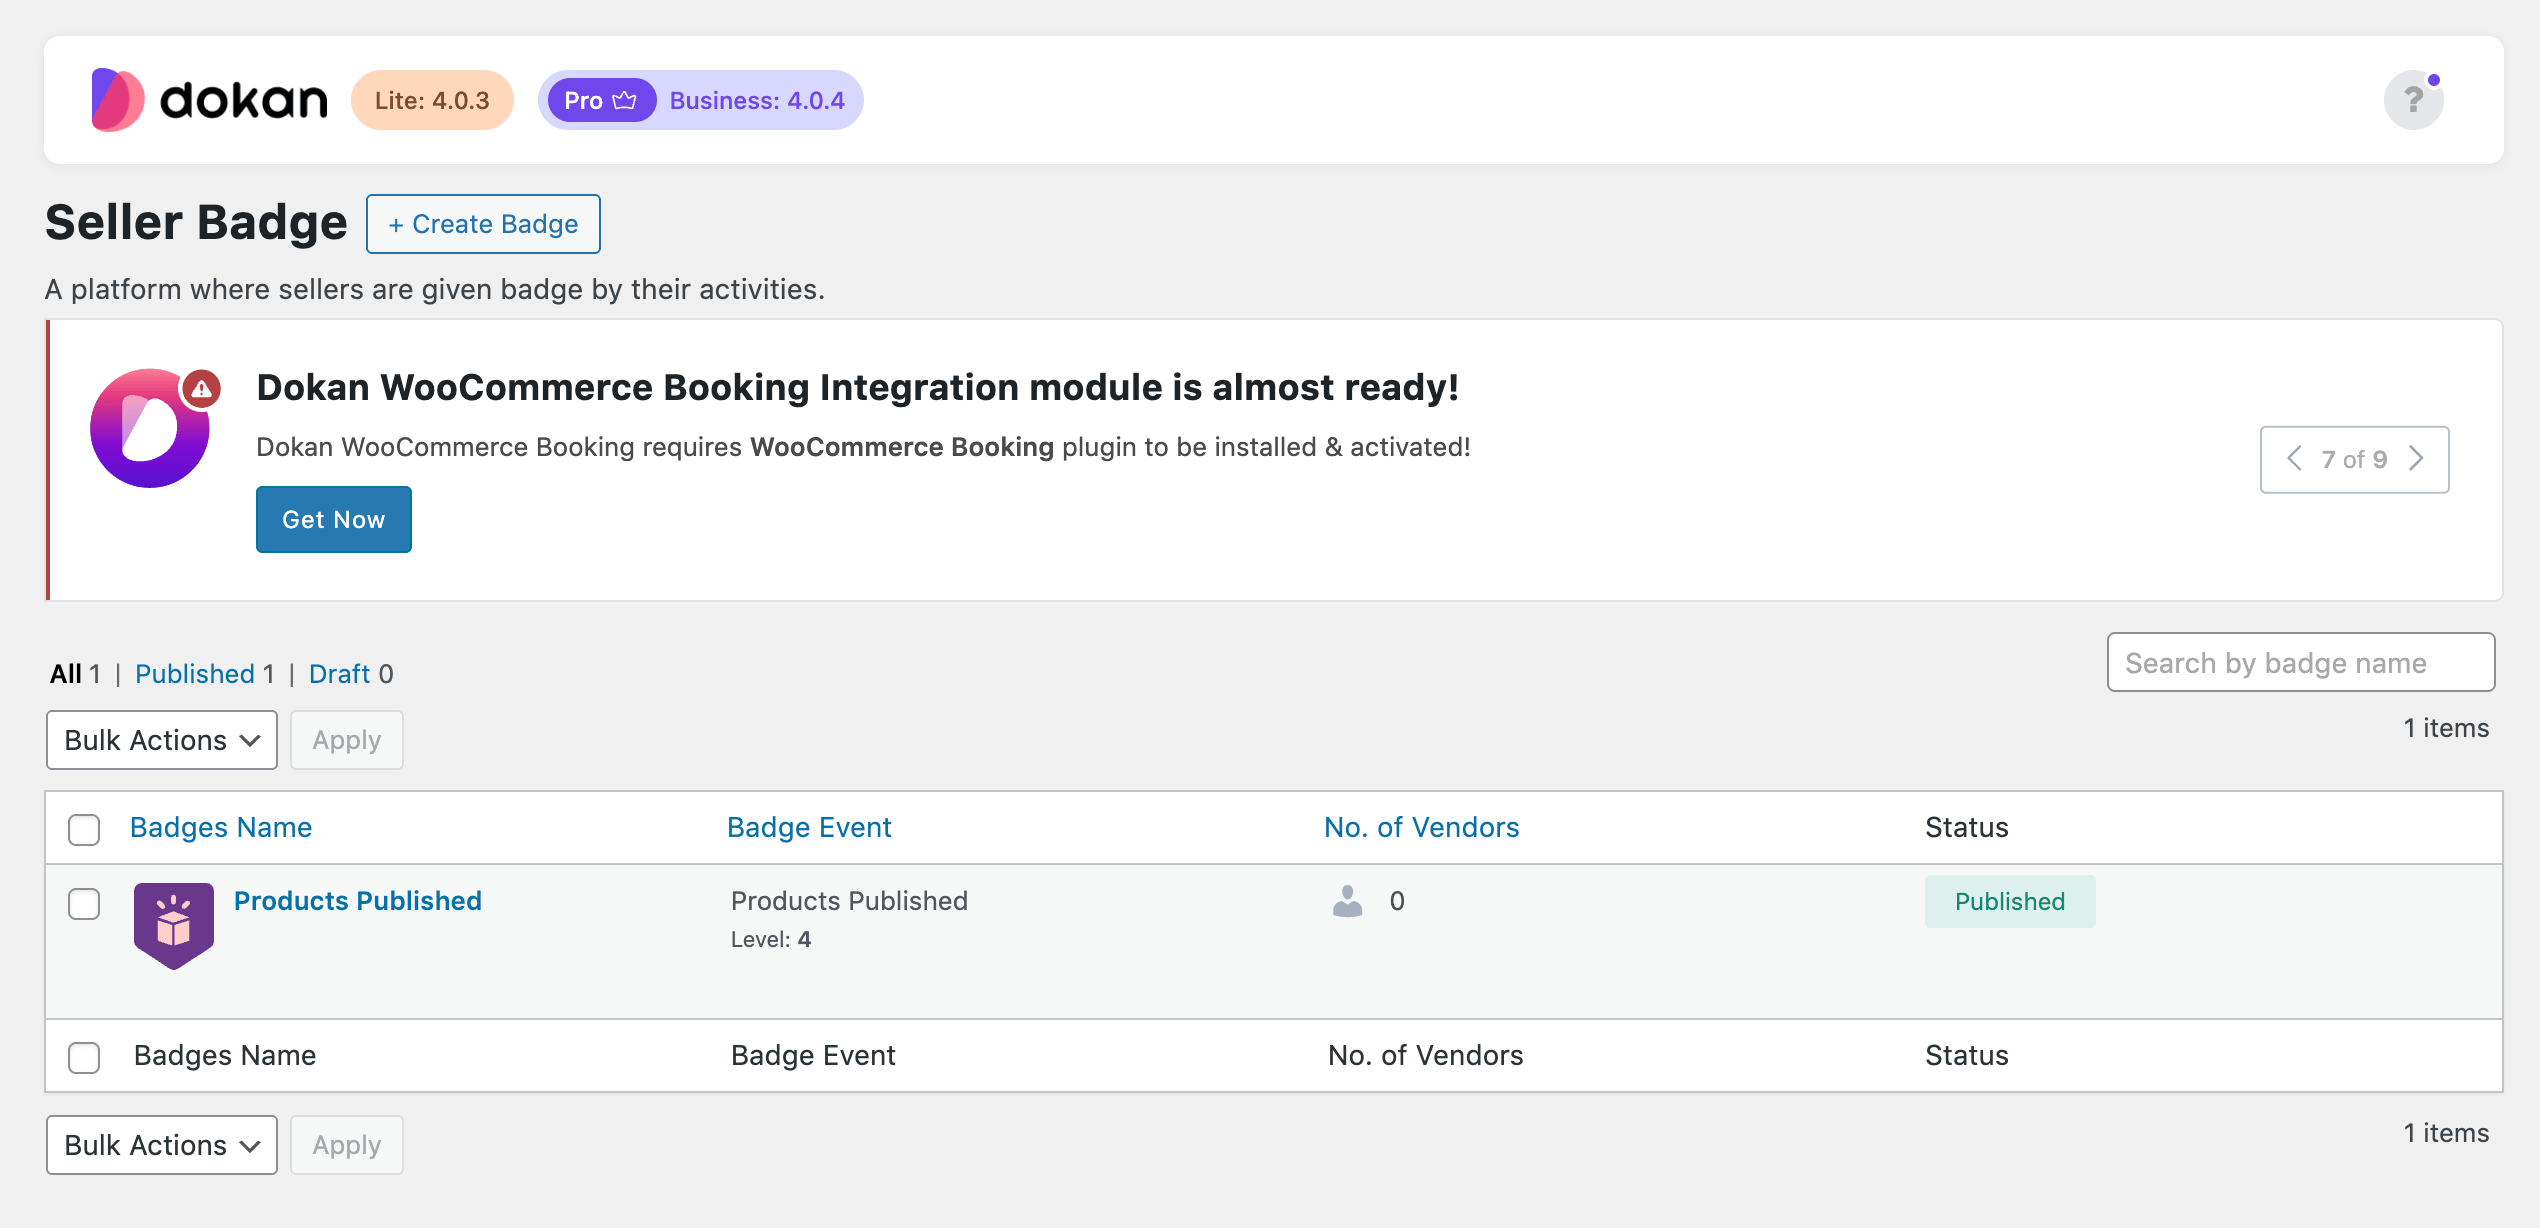
Task: Check the Products Published row checkbox
Action: [x=84, y=903]
